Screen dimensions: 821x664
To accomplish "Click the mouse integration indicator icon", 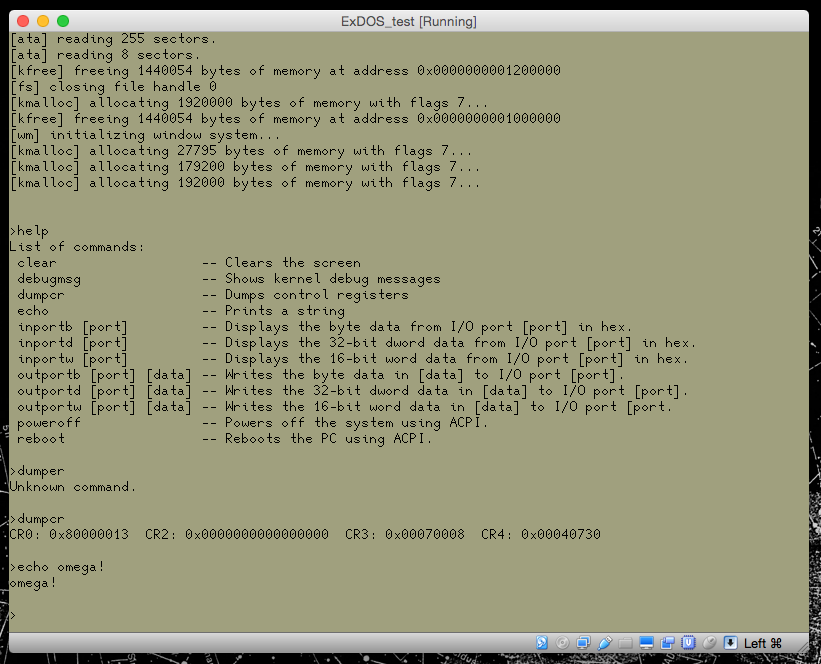I will [x=709, y=643].
